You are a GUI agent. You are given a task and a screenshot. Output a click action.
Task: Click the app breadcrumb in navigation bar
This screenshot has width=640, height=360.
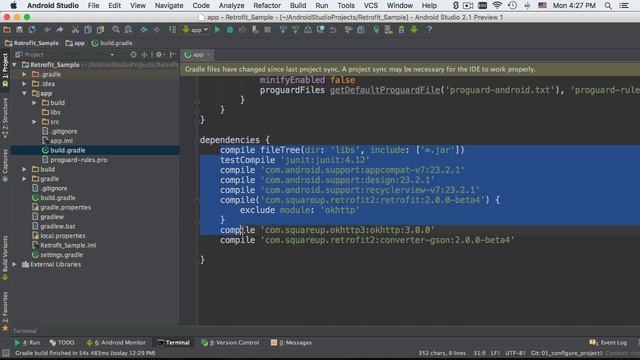click(x=76, y=43)
